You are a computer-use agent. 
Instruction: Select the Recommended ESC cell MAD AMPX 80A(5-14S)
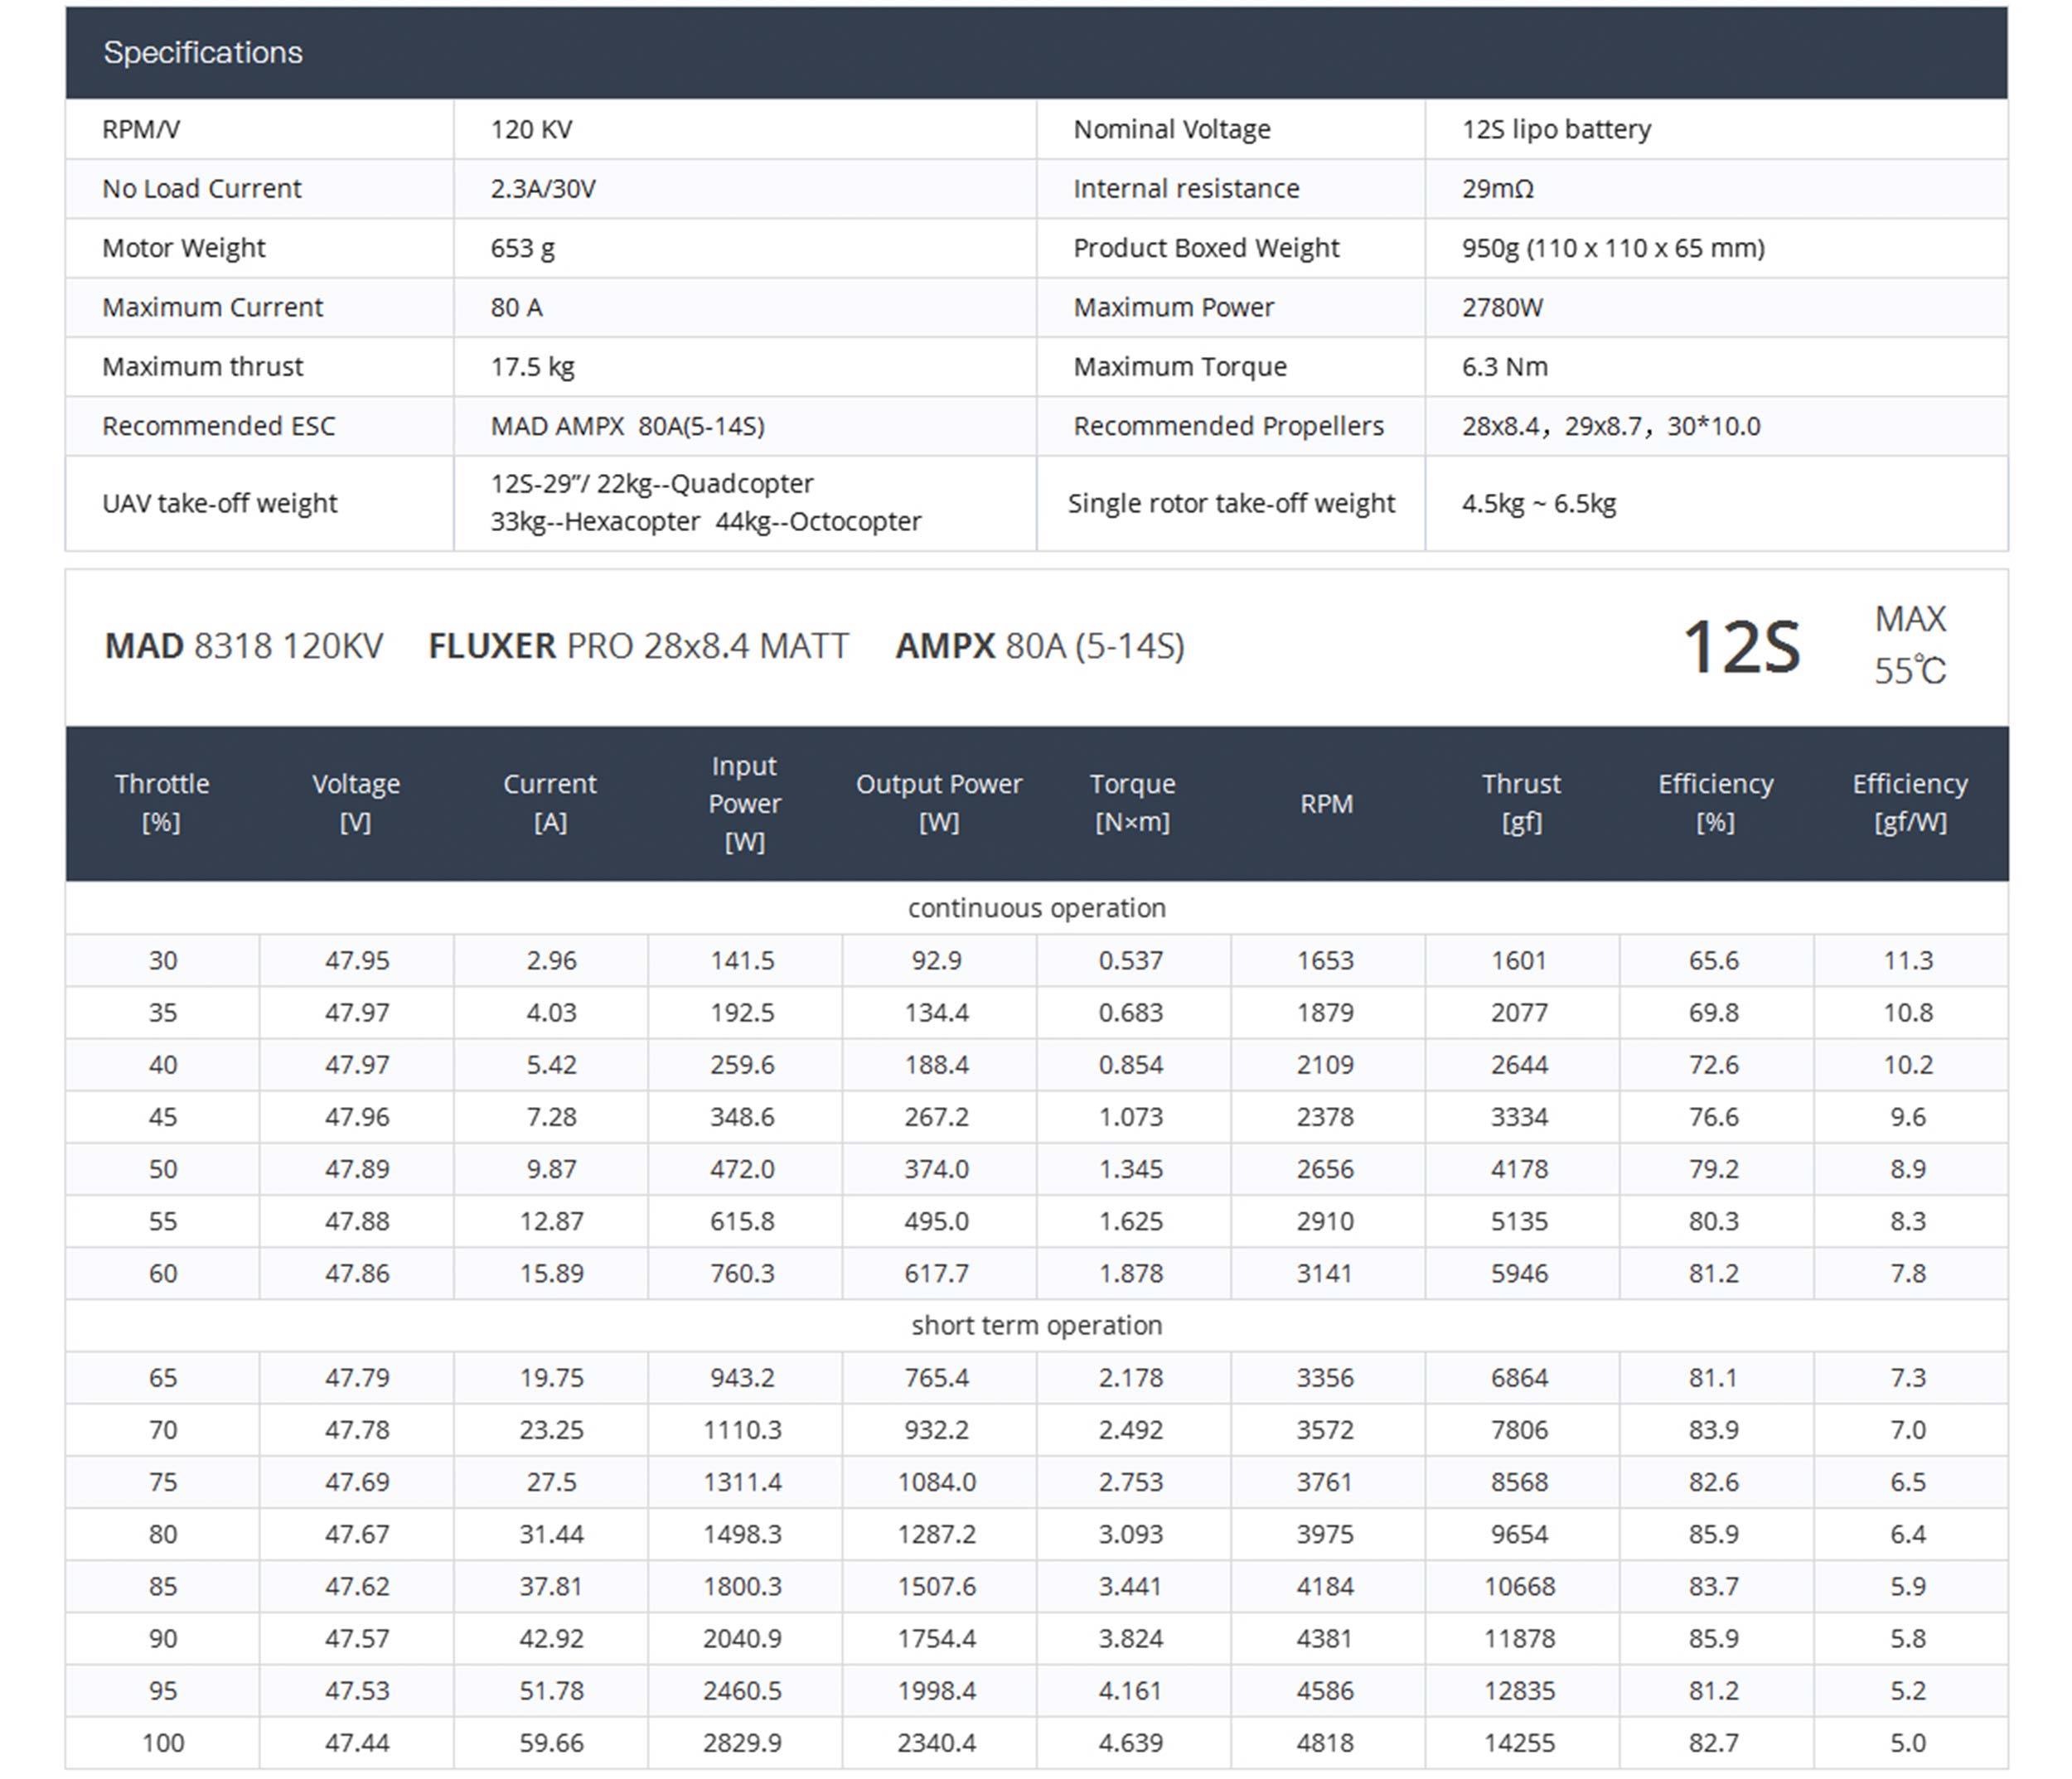point(627,426)
